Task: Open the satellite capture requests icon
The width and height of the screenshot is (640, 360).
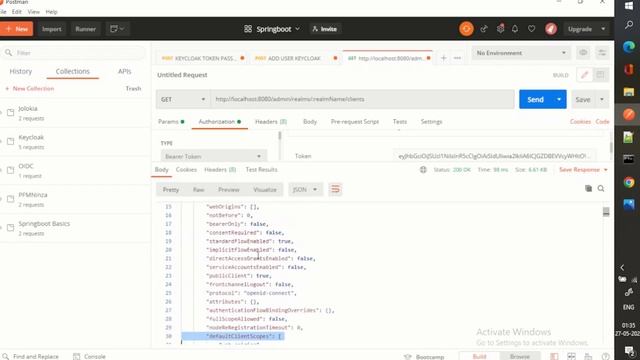Action: [484, 29]
